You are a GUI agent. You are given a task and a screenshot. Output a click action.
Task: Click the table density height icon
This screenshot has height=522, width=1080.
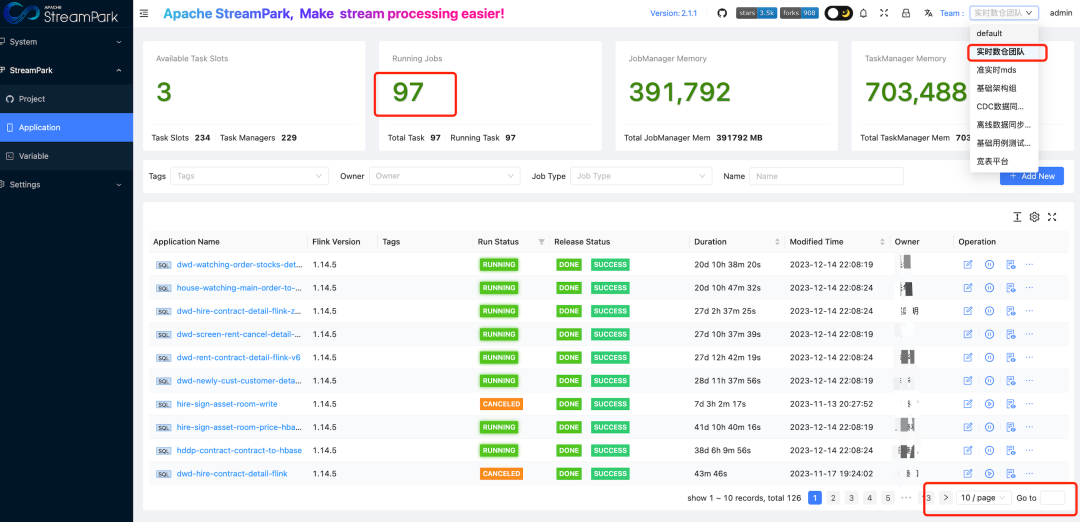click(1017, 217)
